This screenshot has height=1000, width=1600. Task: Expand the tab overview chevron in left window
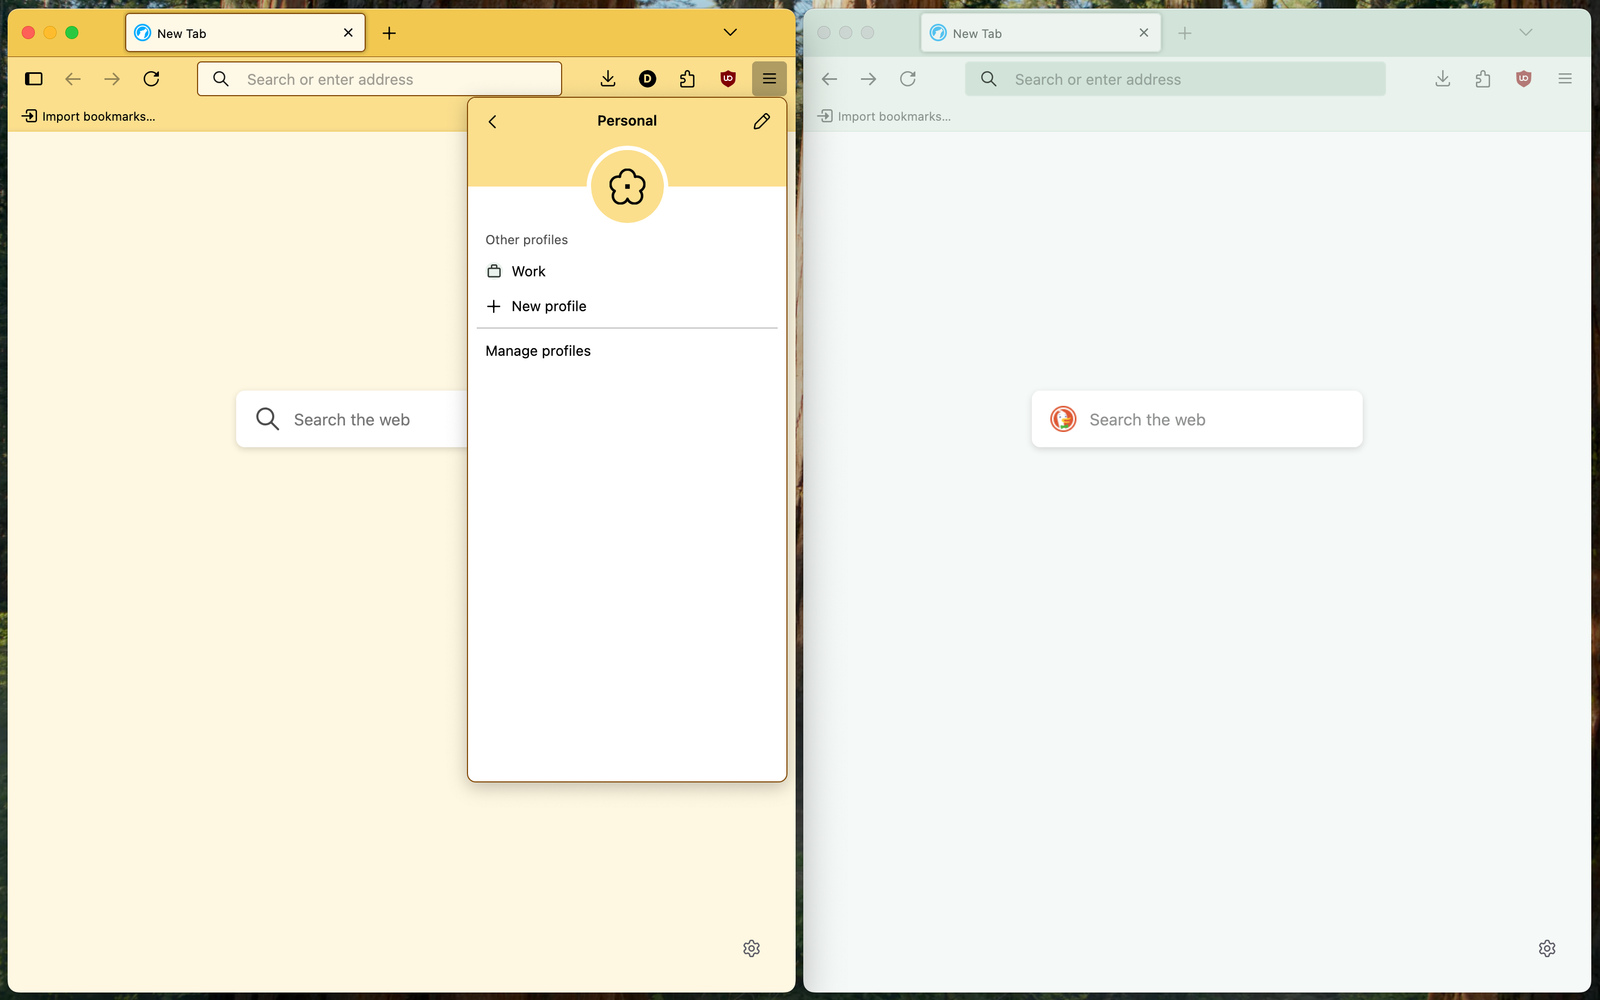coord(729,31)
